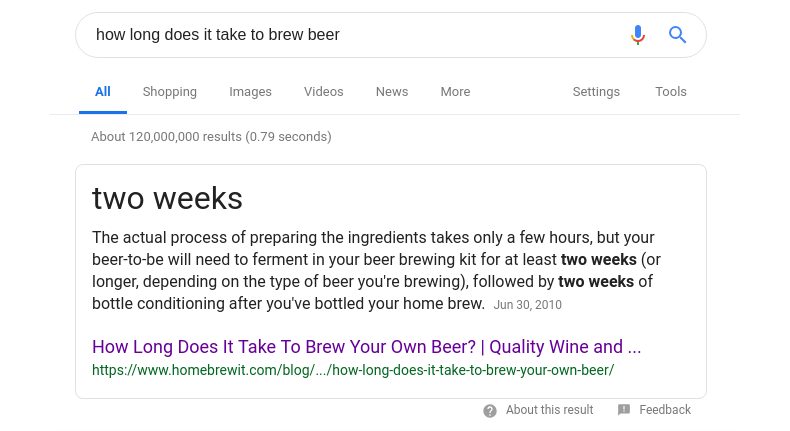This screenshot has width=790, height=431.
Task: Focus the search query input field
Action: point(350,35)
